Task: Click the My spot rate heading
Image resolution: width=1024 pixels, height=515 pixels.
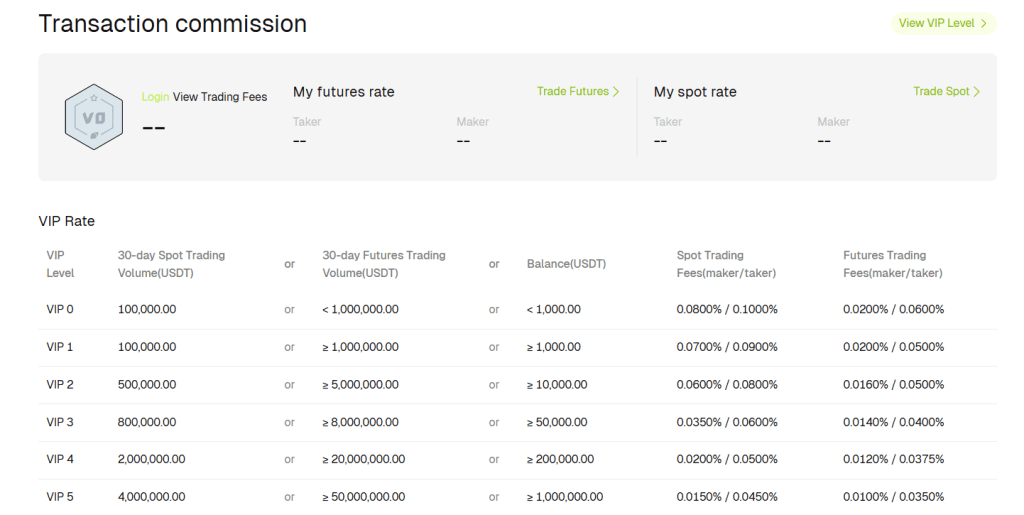Action: pos(695,92)
